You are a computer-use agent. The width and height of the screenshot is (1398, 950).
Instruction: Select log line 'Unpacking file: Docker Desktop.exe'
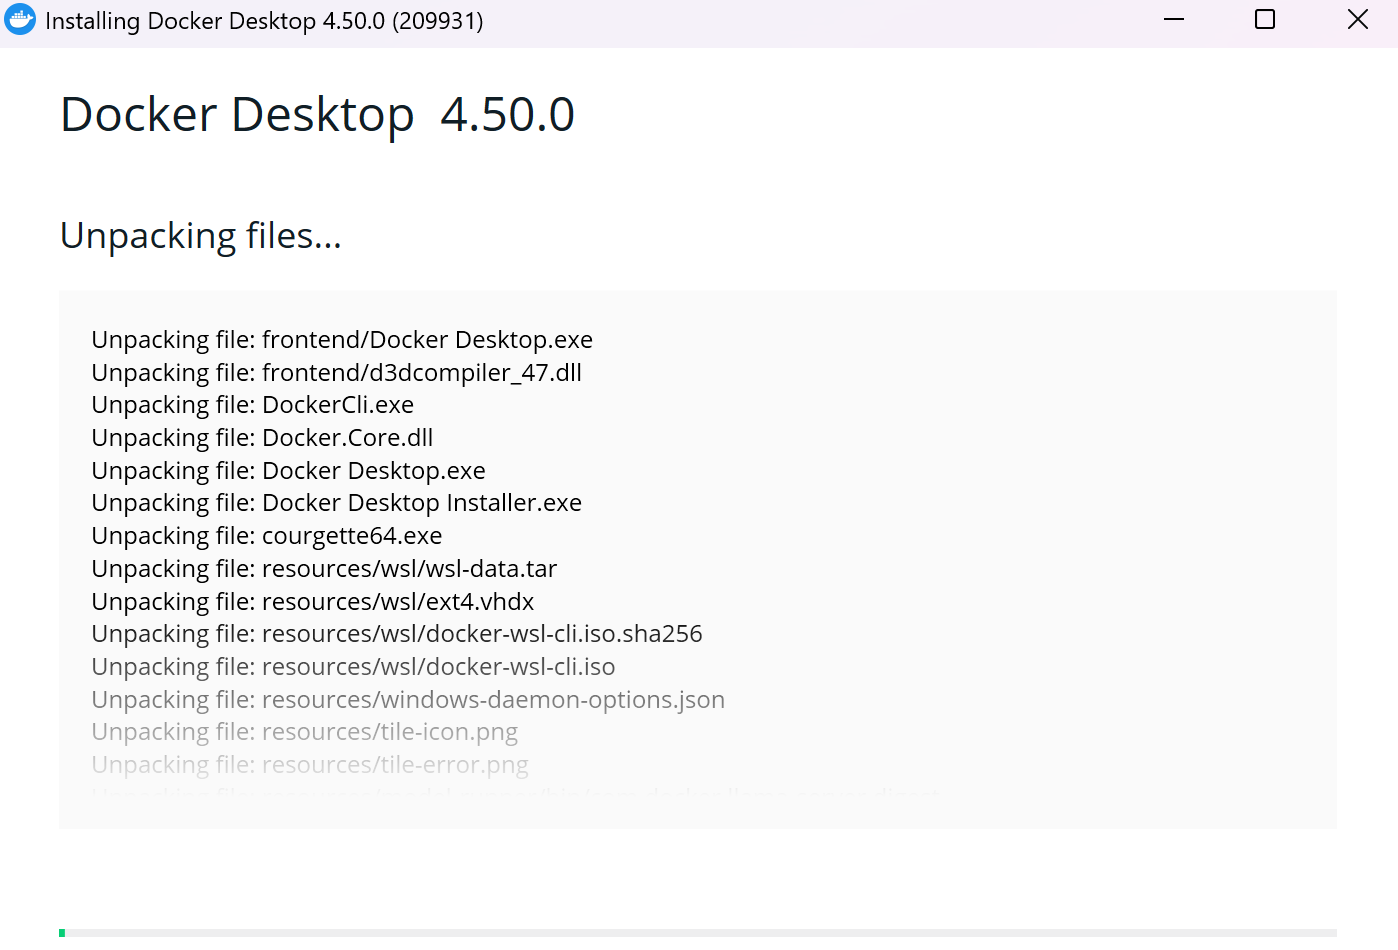288,471
